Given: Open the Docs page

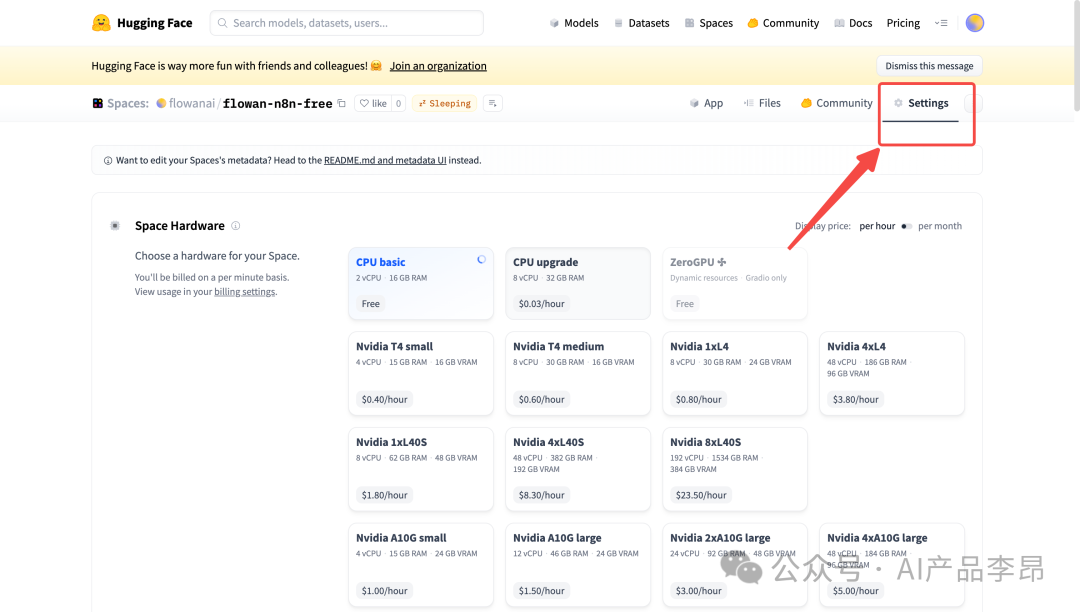Looking at the screenshot, I should coord(853,23).
